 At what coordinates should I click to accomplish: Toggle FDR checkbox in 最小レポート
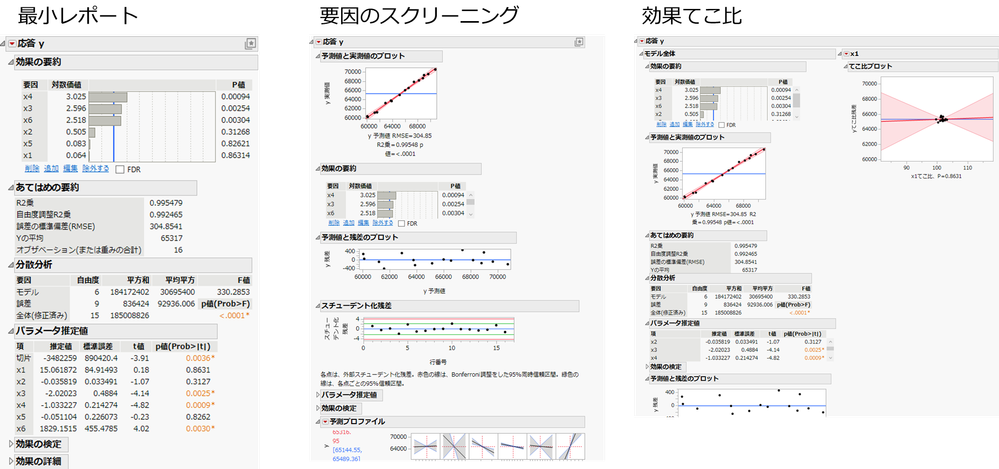[x=120, y=169]
